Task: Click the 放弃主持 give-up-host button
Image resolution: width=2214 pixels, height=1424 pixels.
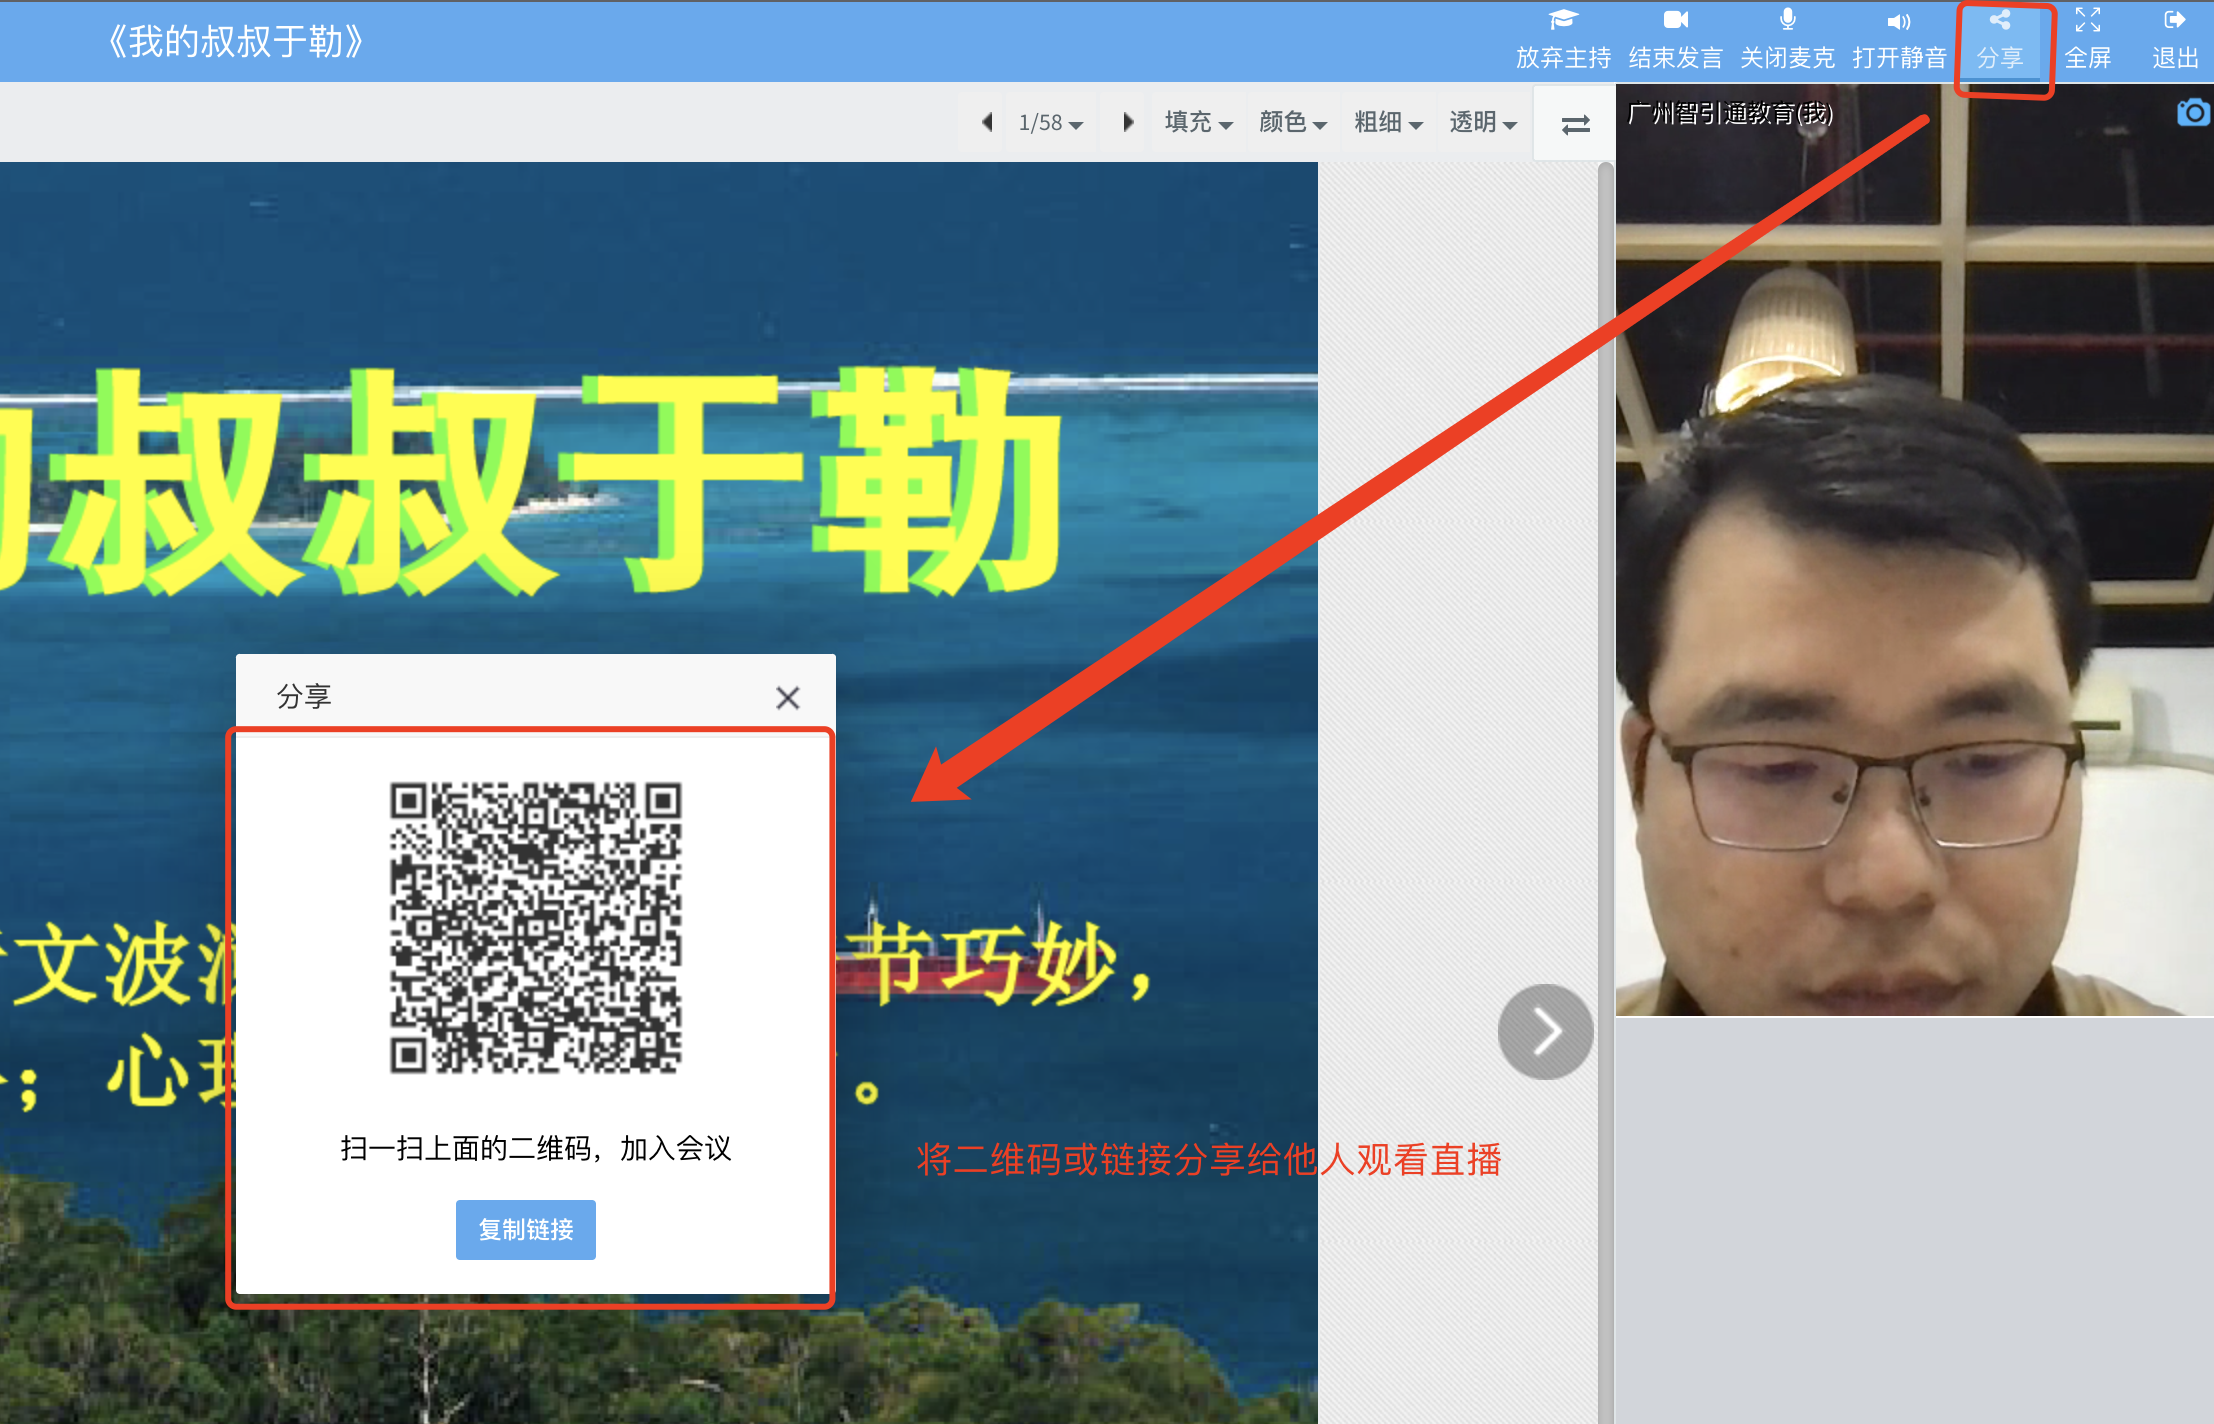Action: pyautogui.click(x=1563, y=41)
